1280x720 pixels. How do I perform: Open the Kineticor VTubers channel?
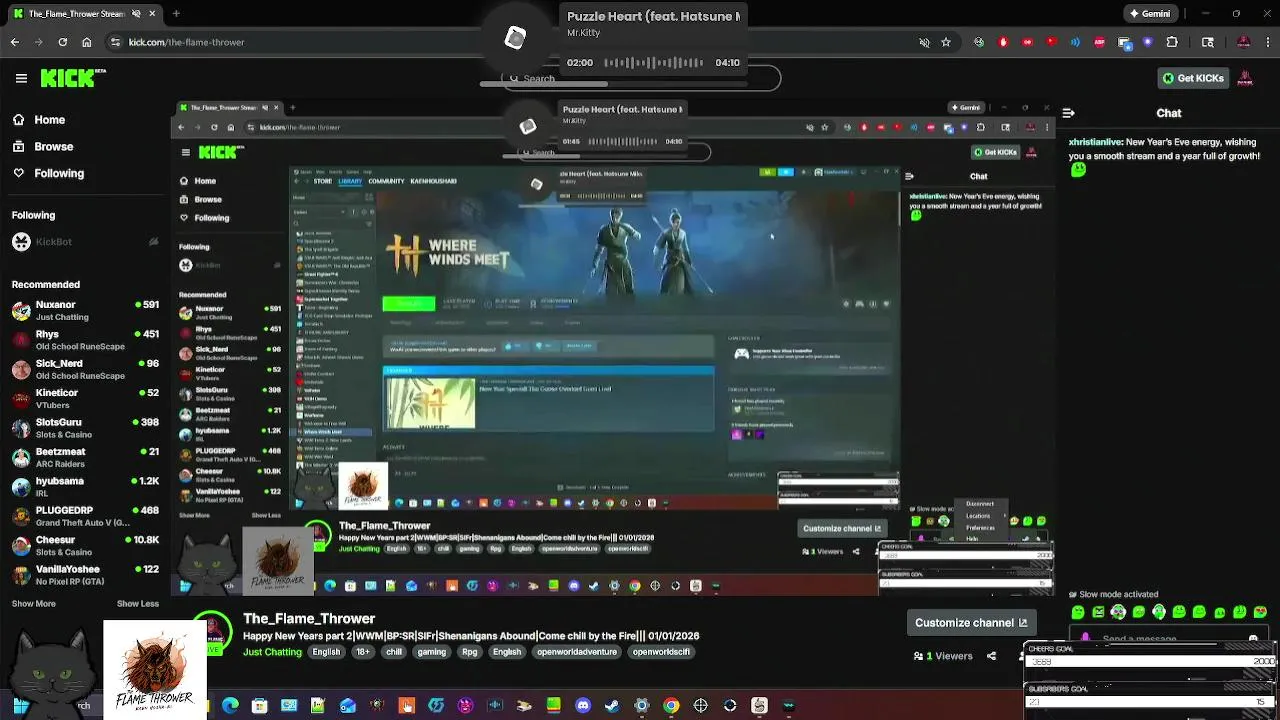tap(85, 398)
